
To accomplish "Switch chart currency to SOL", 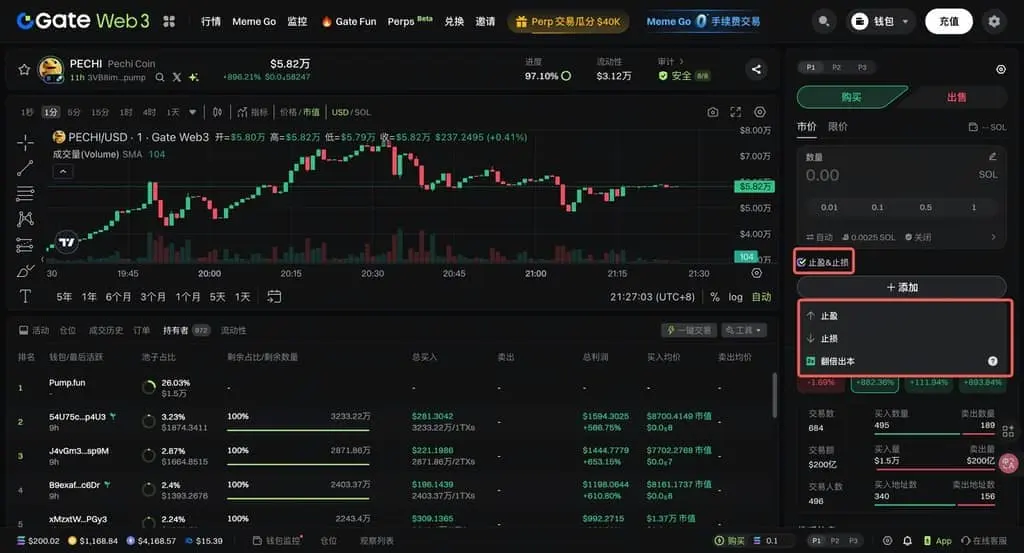I will (362, 112).
